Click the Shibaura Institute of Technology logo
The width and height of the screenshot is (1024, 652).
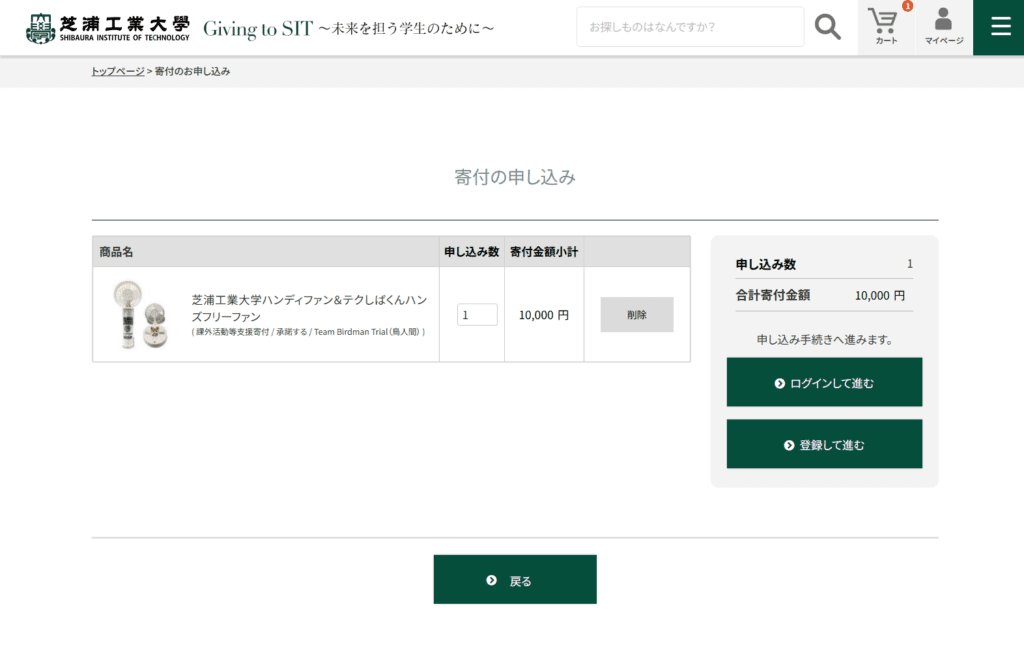(x=108, y=28)
